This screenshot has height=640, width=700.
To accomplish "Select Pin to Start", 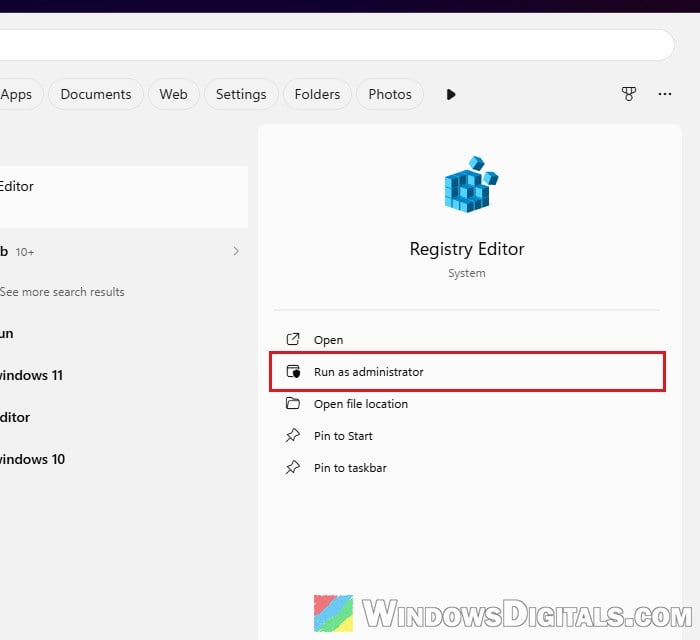I will [x=467, y=436].
